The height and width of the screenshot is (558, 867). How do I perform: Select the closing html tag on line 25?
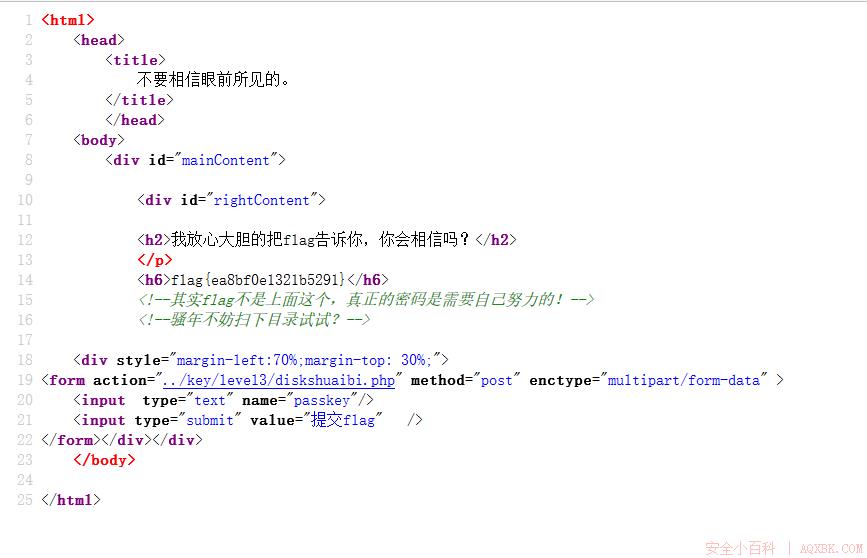[71, 499]
